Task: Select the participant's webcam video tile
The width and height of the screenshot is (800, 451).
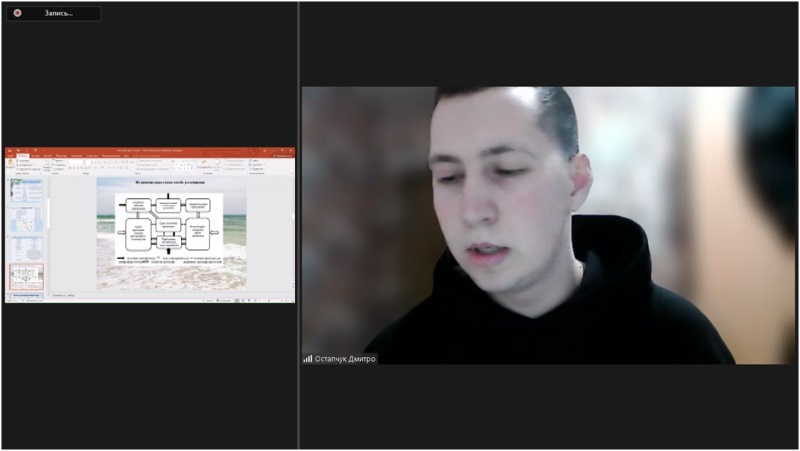Action: pyautogui.click(x=548, y=225)
